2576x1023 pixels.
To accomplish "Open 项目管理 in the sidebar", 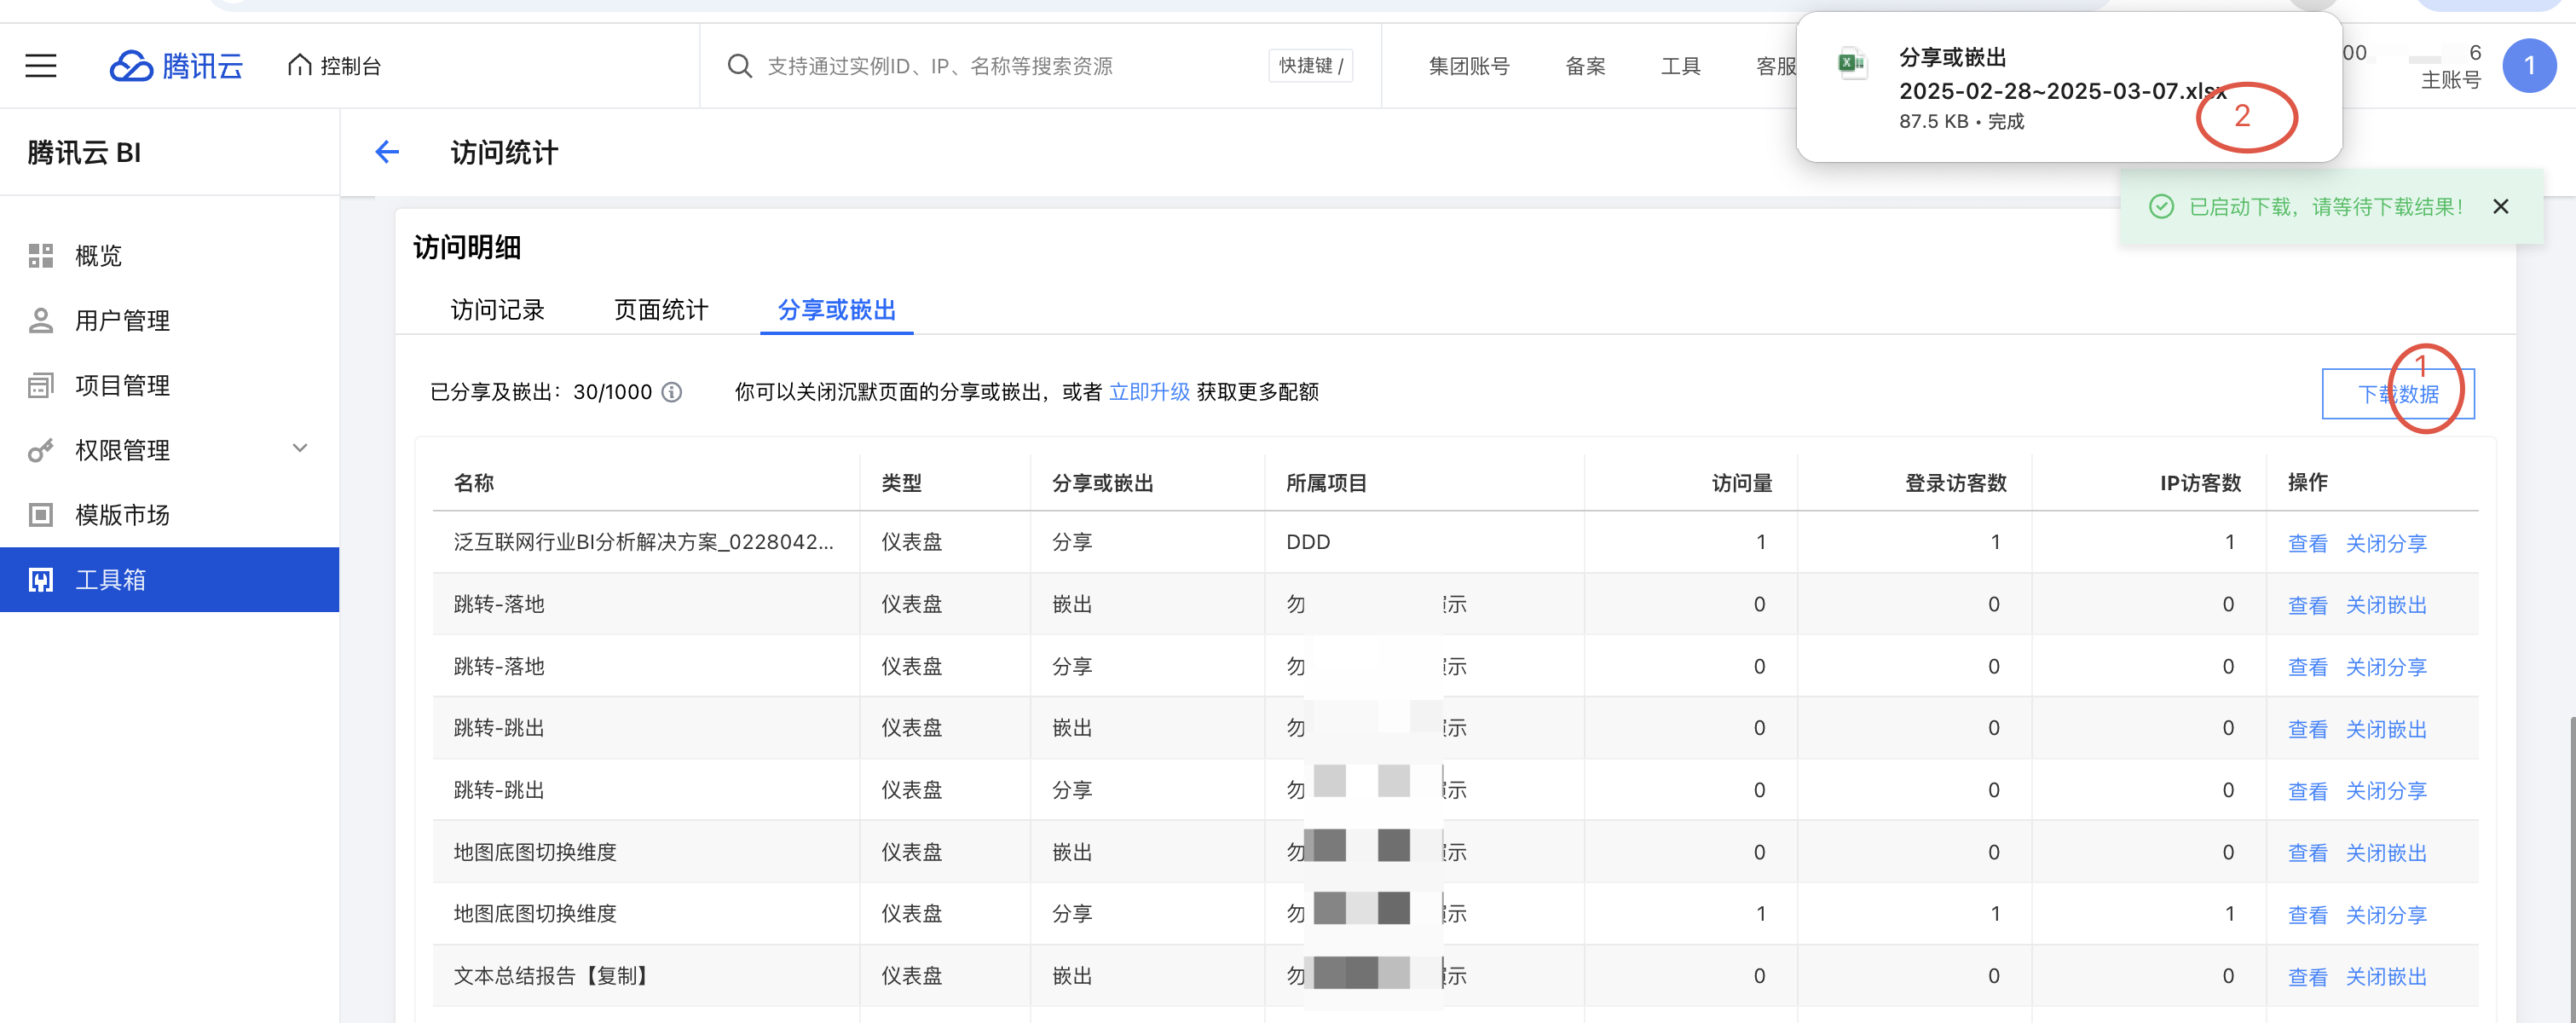I will 122,386.
